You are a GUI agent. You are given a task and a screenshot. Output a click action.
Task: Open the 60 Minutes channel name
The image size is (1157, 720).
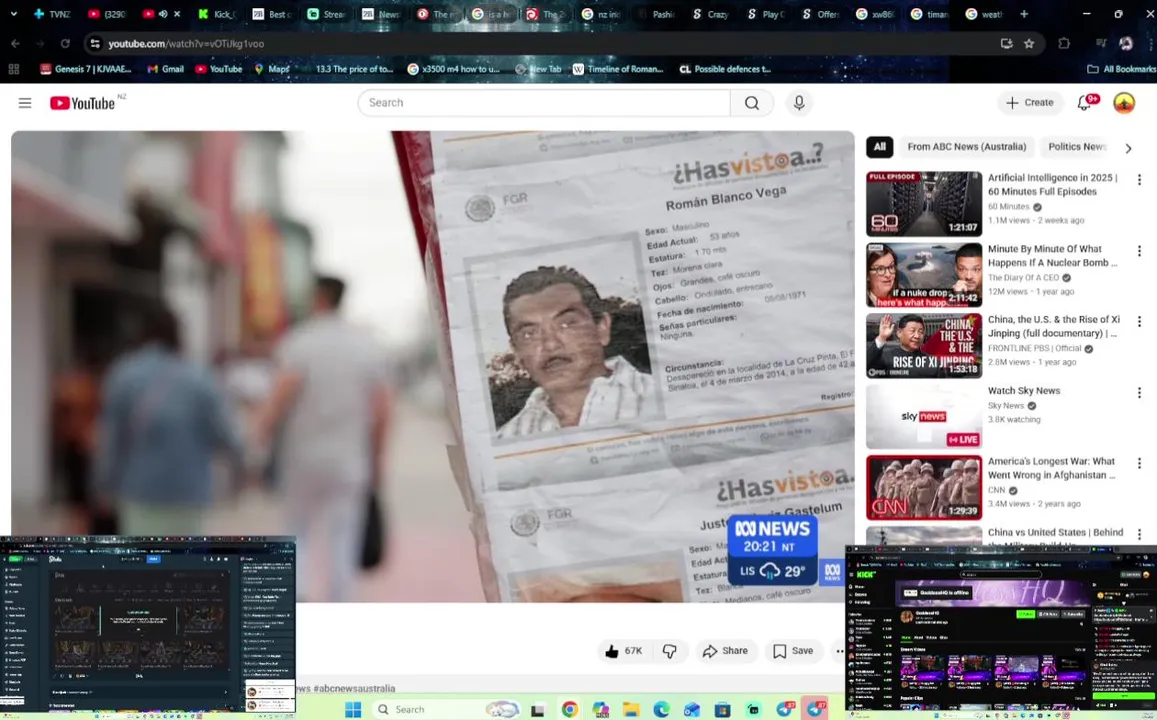1009,207
